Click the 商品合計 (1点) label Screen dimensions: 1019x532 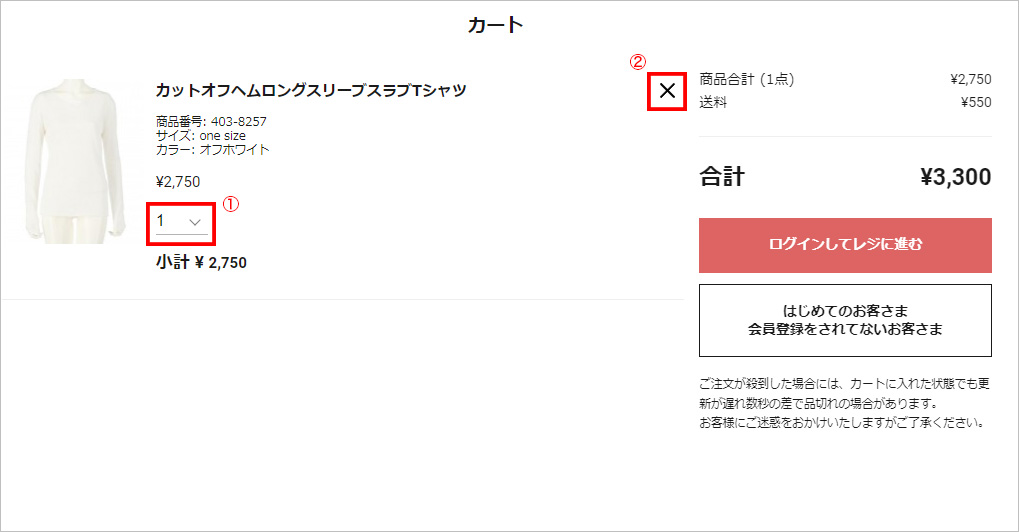(747, 79)
